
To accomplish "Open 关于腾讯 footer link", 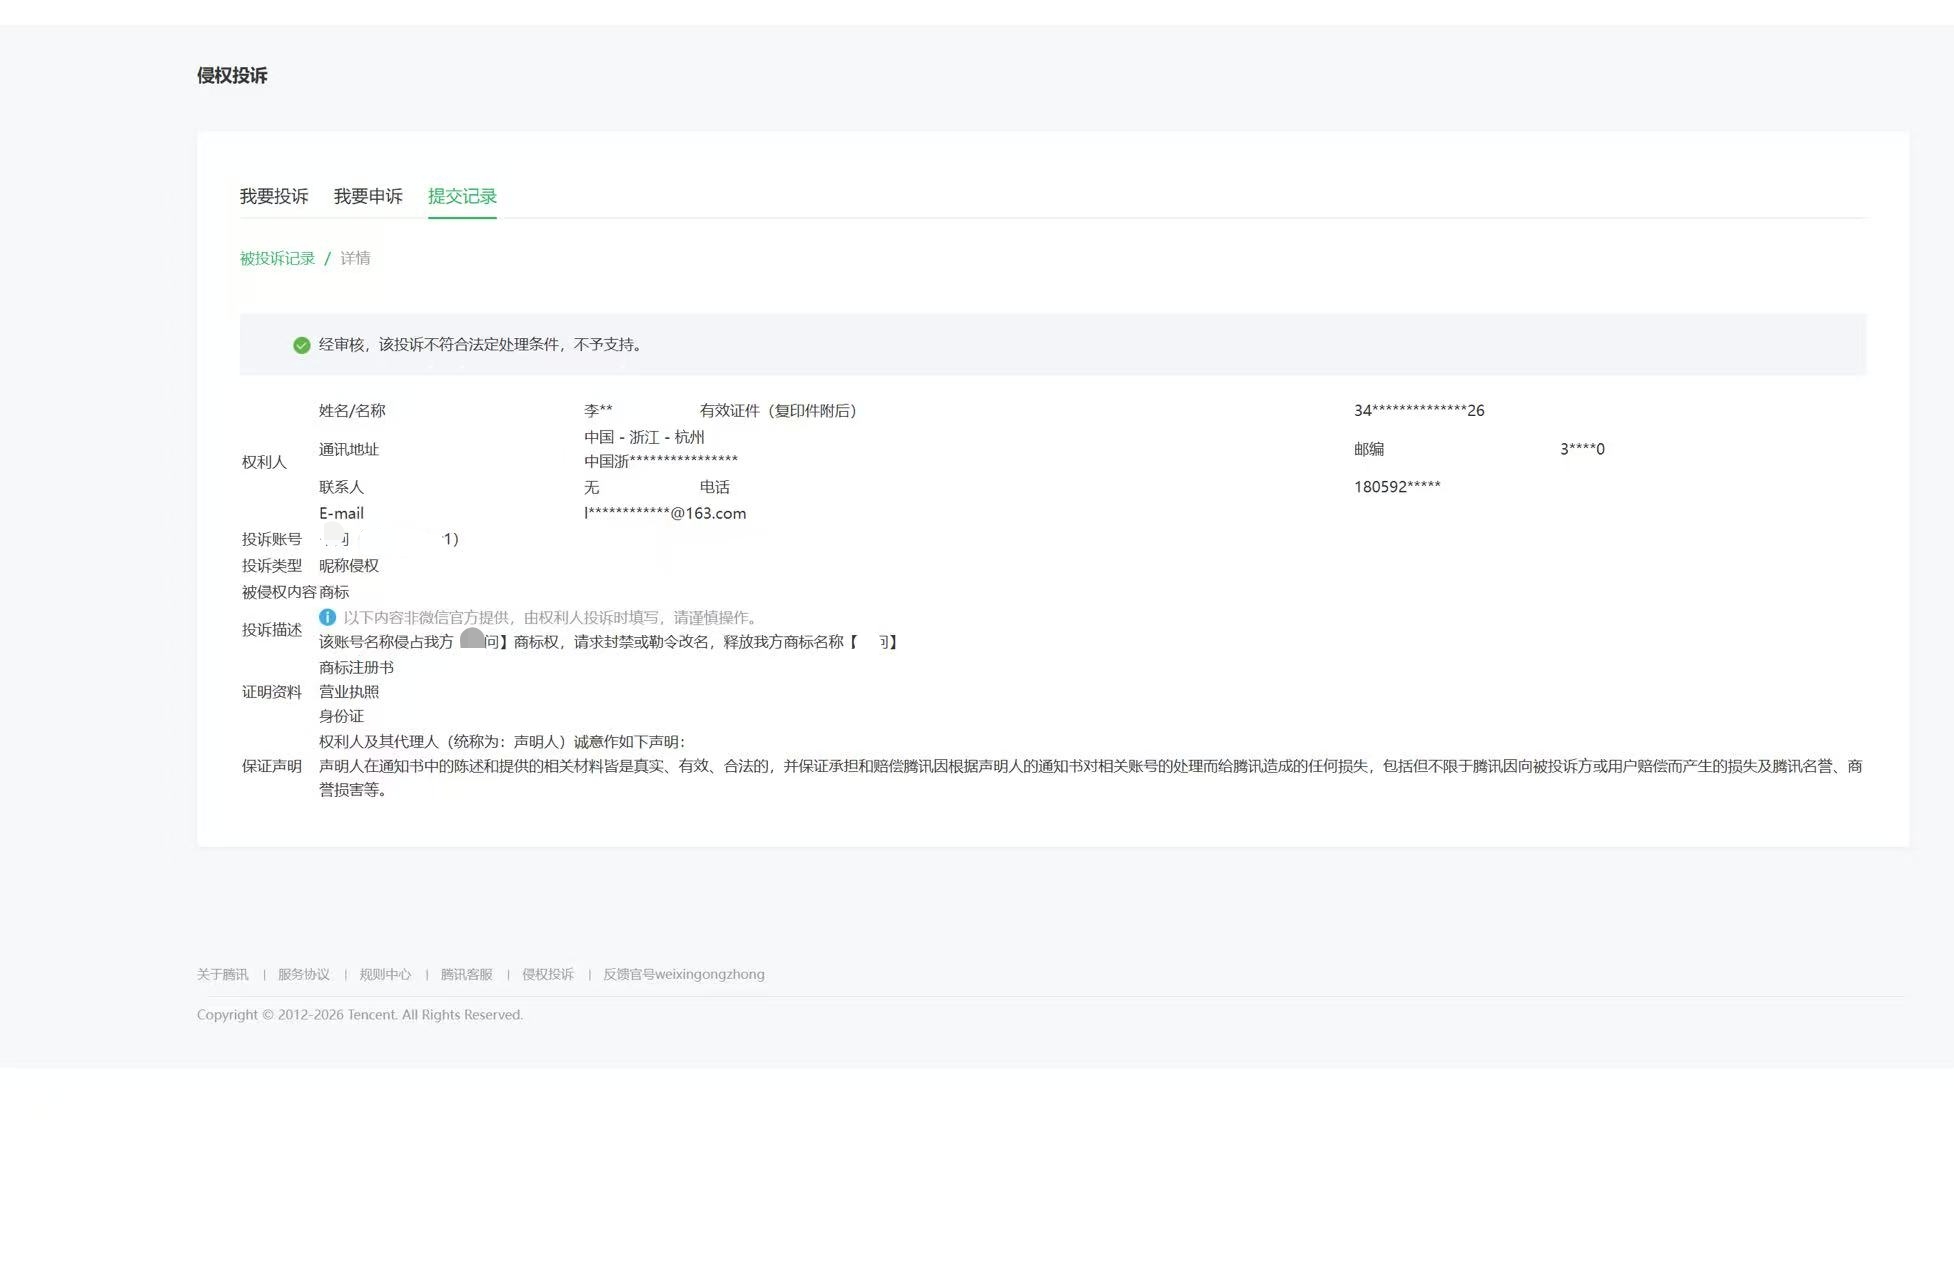I will coord(222,974).
